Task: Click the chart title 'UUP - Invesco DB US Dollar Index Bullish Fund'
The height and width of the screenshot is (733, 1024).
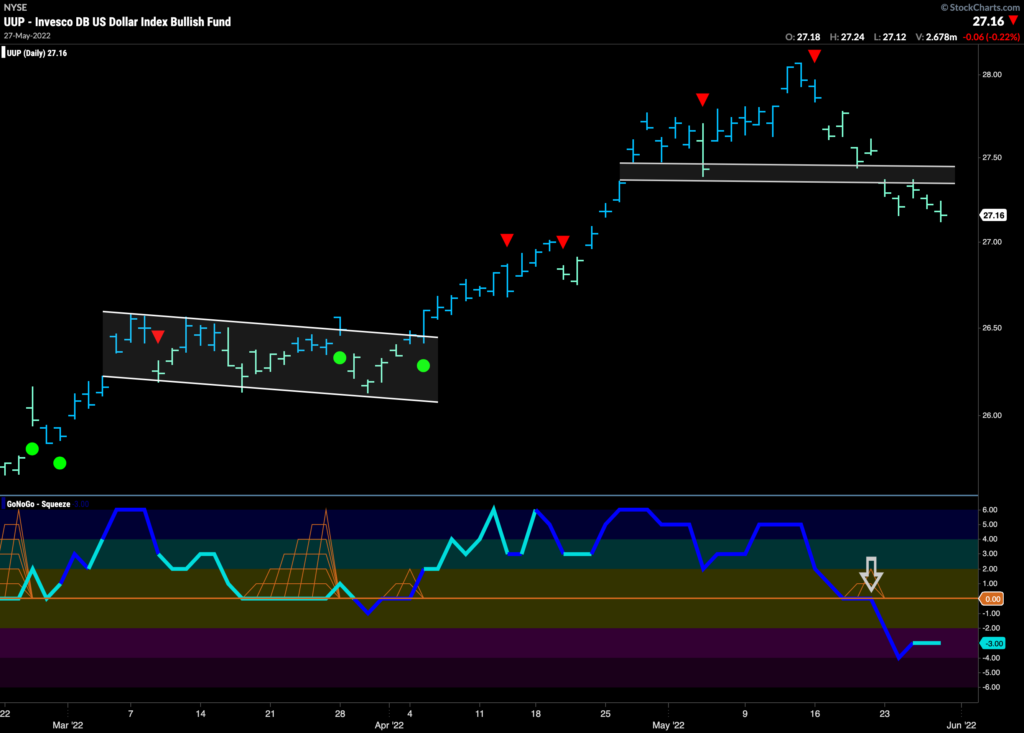Action: click(118, 22)
